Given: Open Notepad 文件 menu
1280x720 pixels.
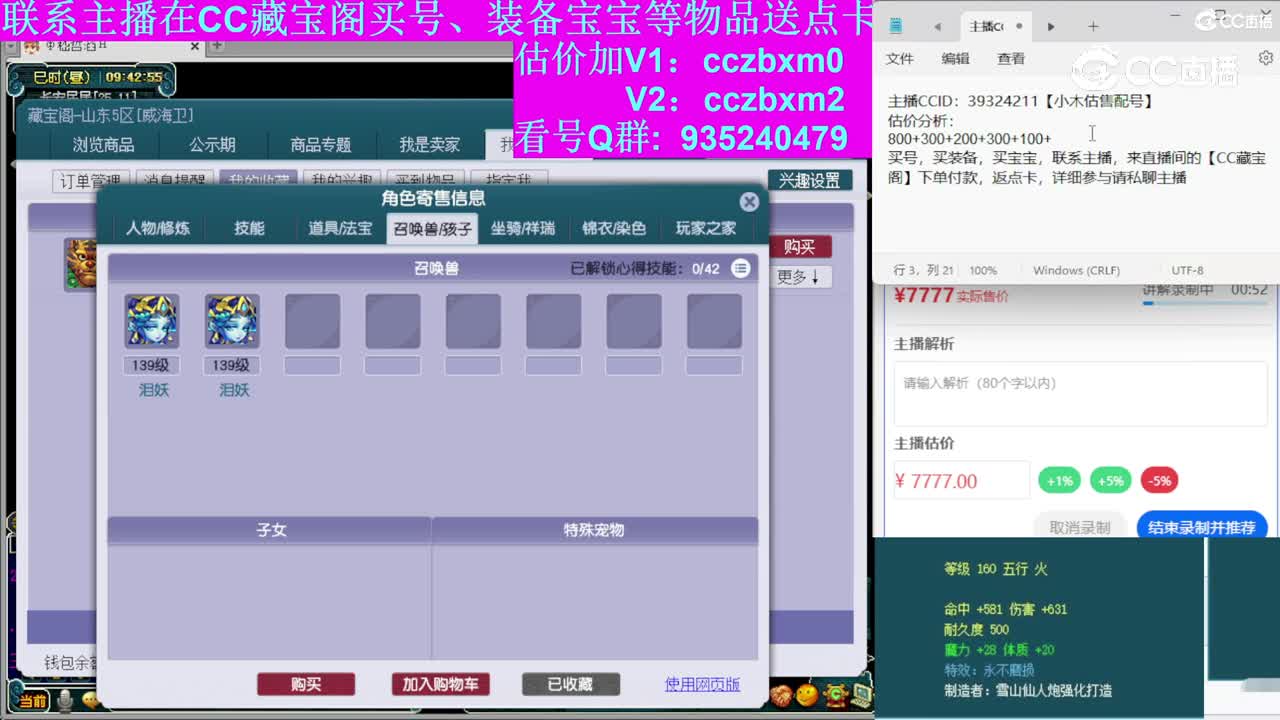Looking at the screenshot, I should point(900,59).
